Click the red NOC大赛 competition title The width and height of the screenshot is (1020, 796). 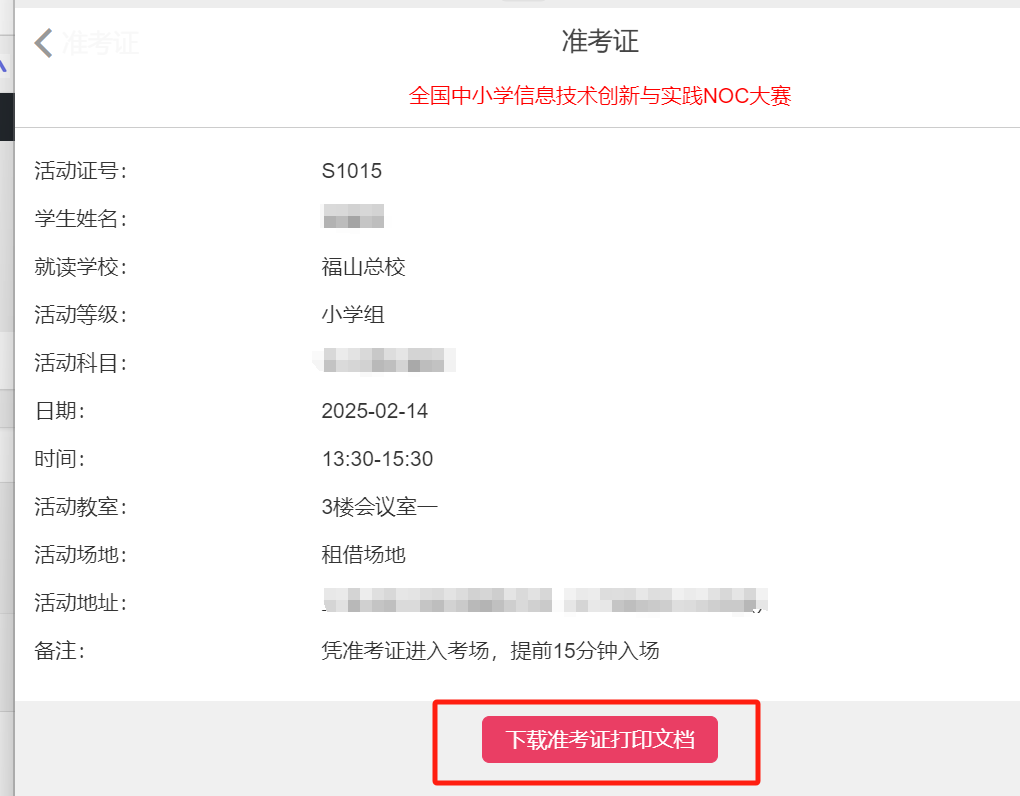(600, 96)
